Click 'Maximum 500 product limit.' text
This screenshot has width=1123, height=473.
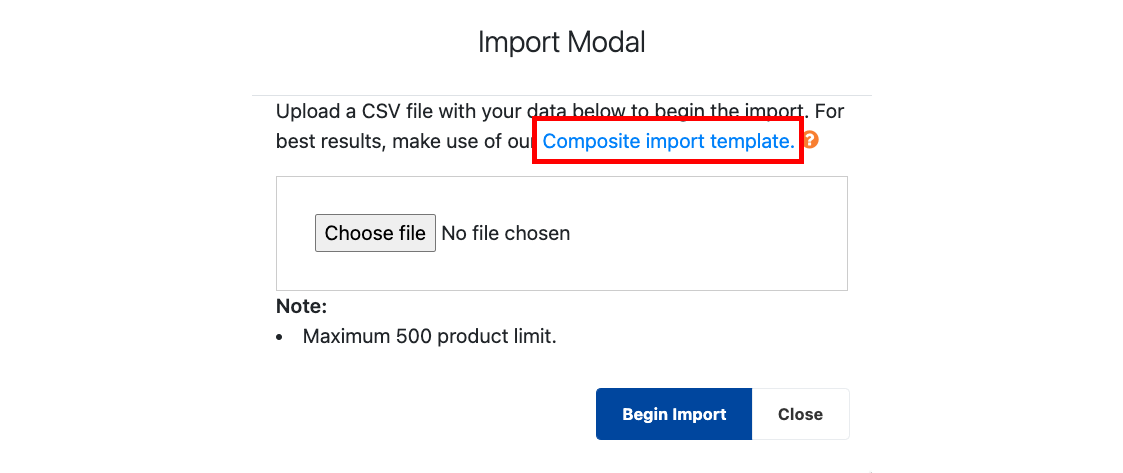tap(430, 336)
